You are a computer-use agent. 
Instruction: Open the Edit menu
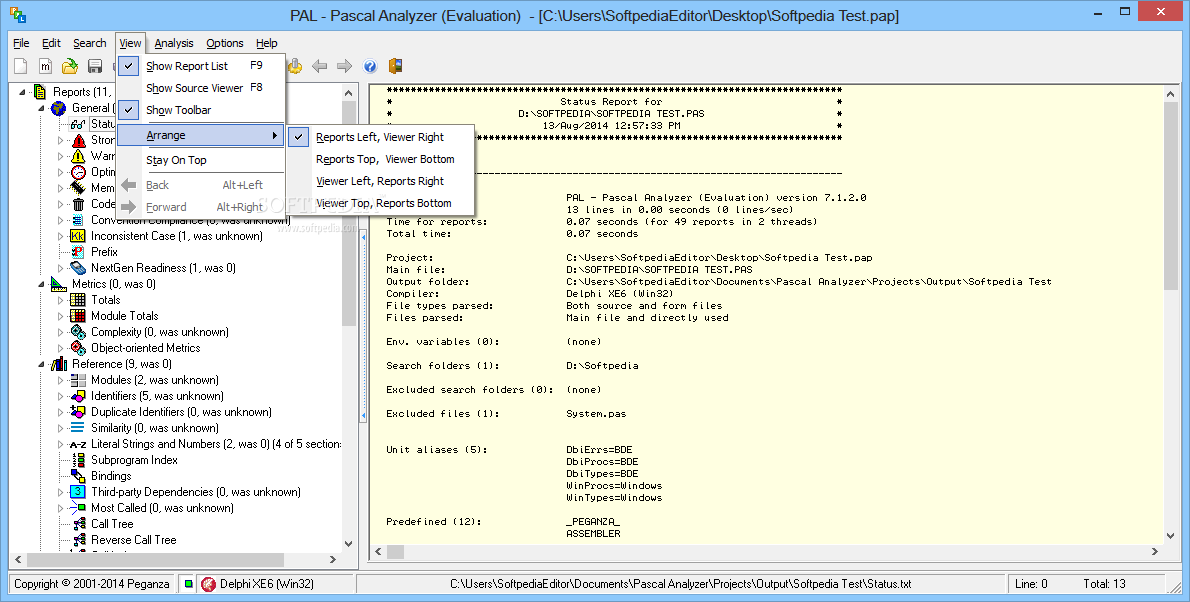pyautogui.click(x=51, y=43)
